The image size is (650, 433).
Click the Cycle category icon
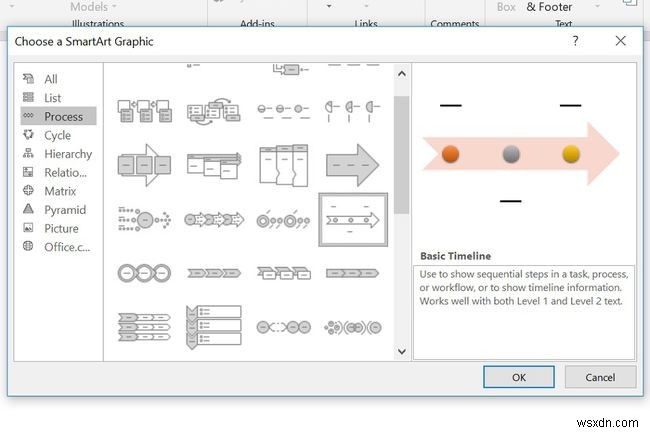[x=28, y=135]
